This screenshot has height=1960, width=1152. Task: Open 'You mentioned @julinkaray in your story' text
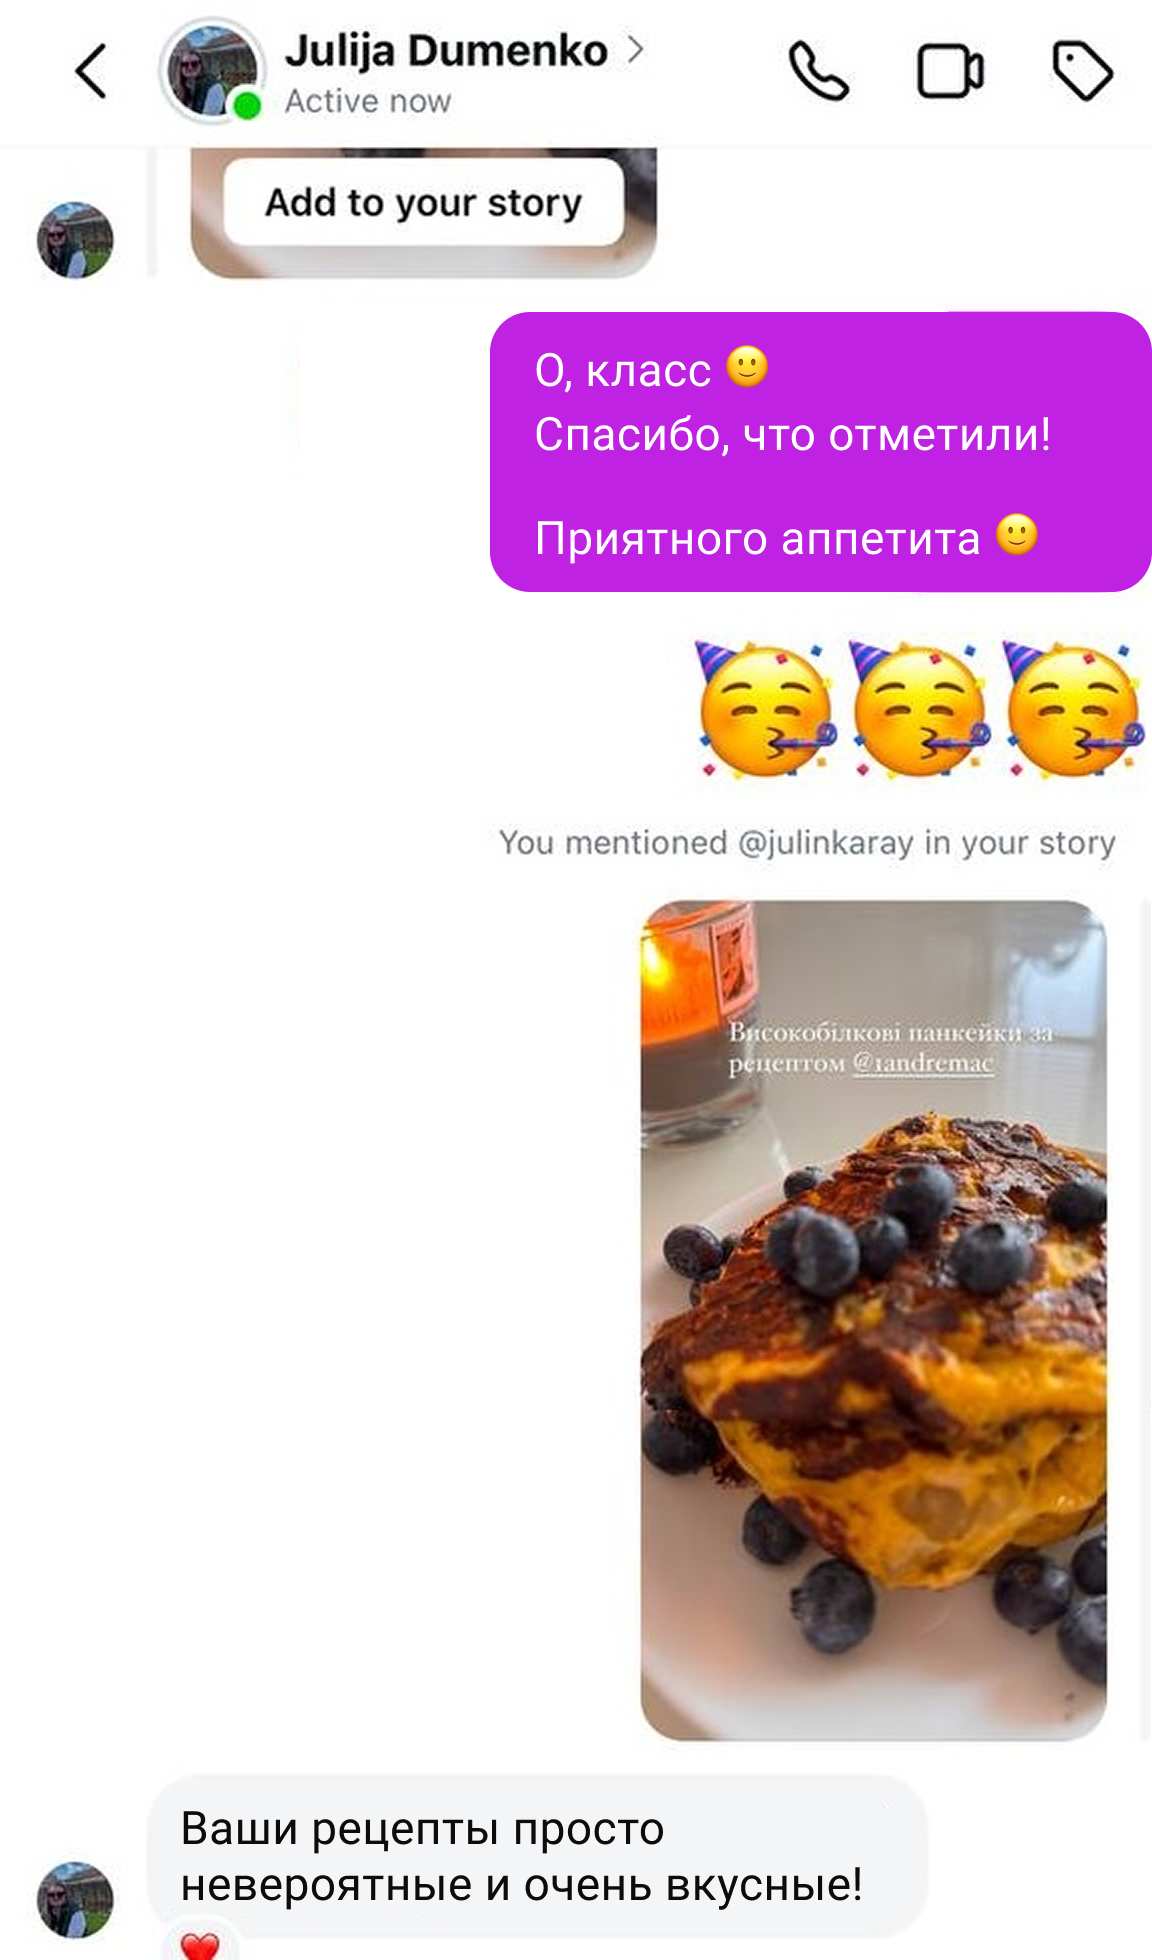[807, 843]
